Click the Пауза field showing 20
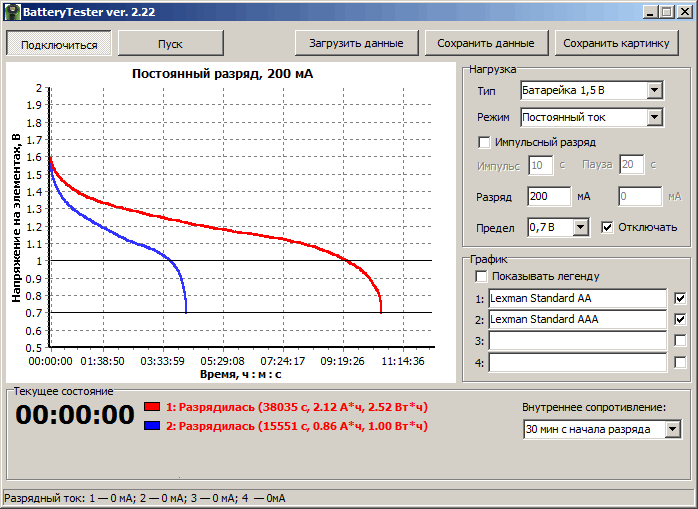 (631, 165)
